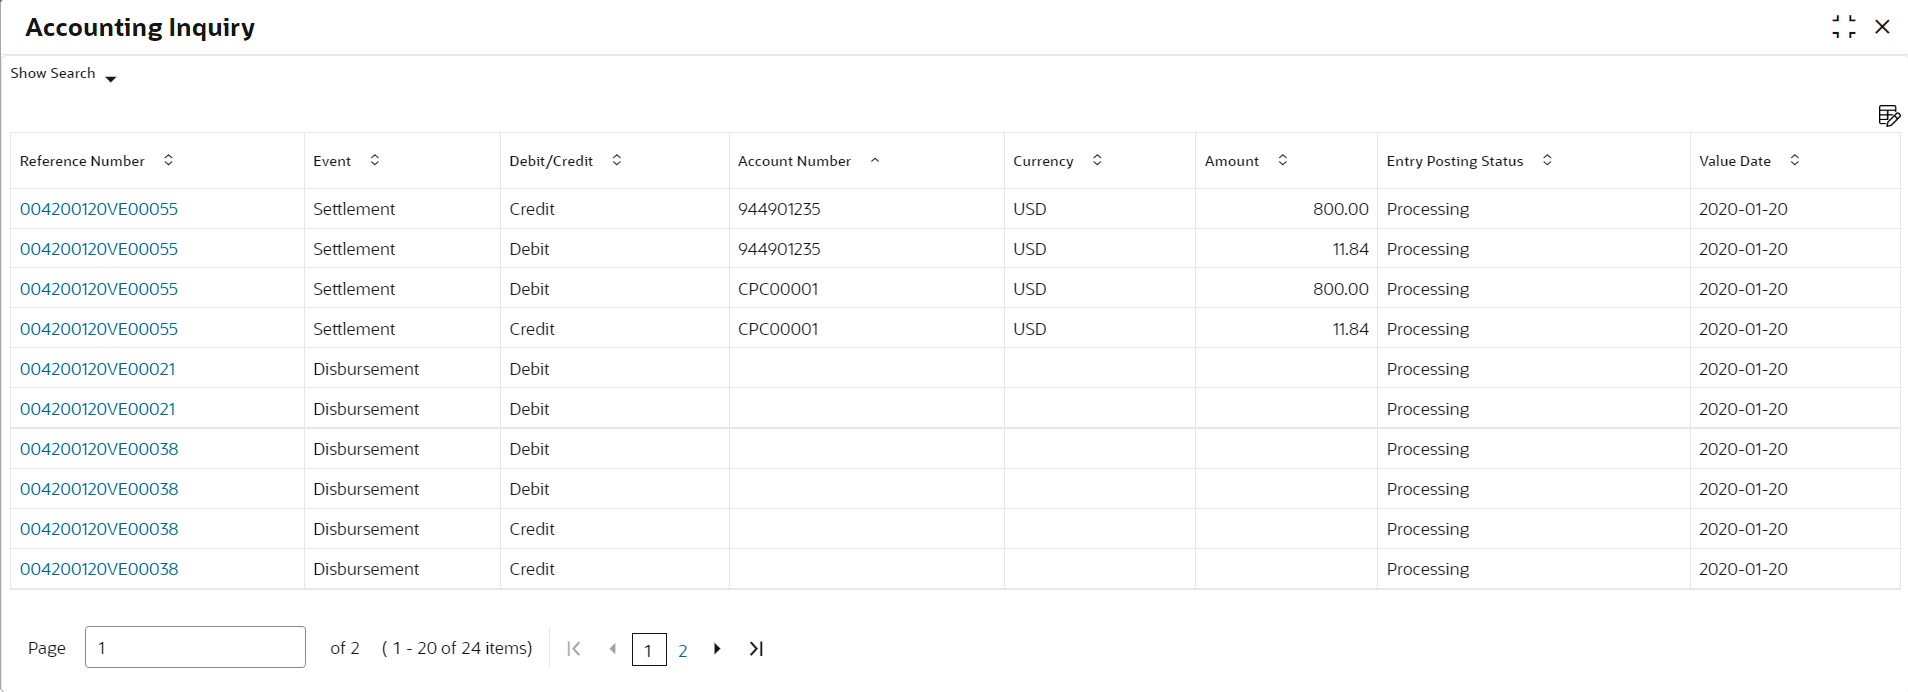Go to the previous page arrow
Viewport: 1908px width, 692px height.
click(x=613, y=649)
